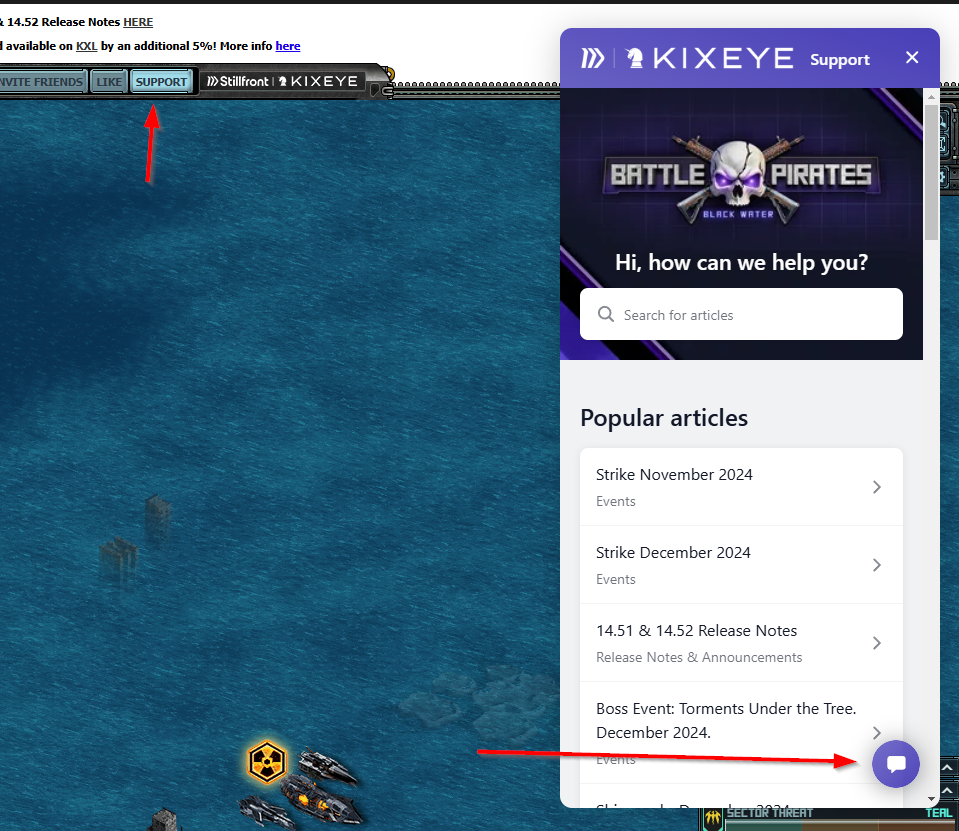
Task: Open 14.51 & 14.52 Release Notes chevron
Action: click(876, 643)
